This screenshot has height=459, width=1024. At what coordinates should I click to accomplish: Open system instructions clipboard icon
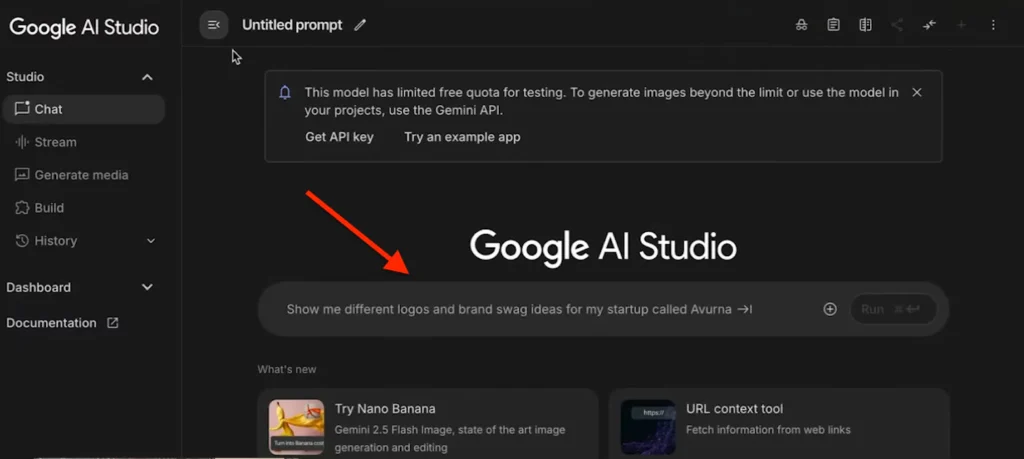833,25
